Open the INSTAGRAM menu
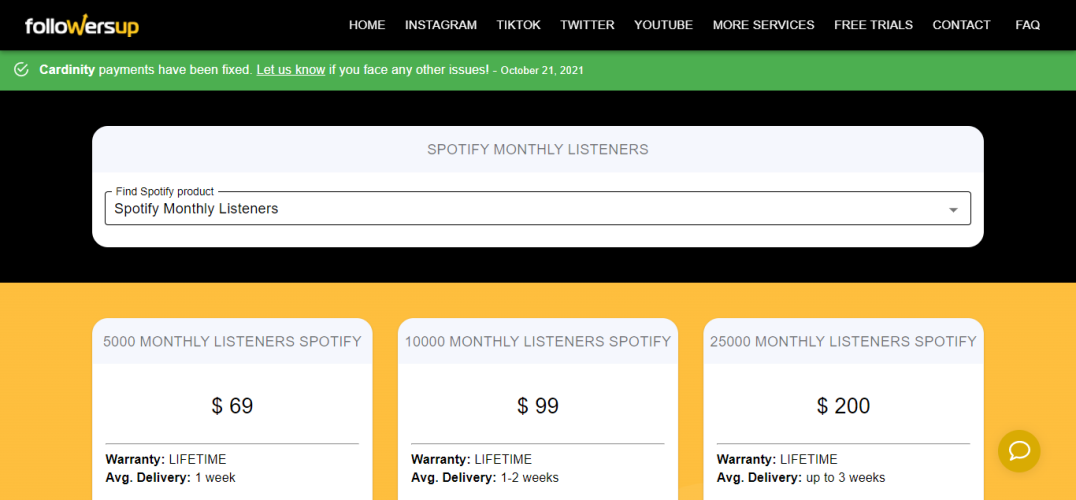The height and width of the screenshot is (500, 1076). click(441, 25)
